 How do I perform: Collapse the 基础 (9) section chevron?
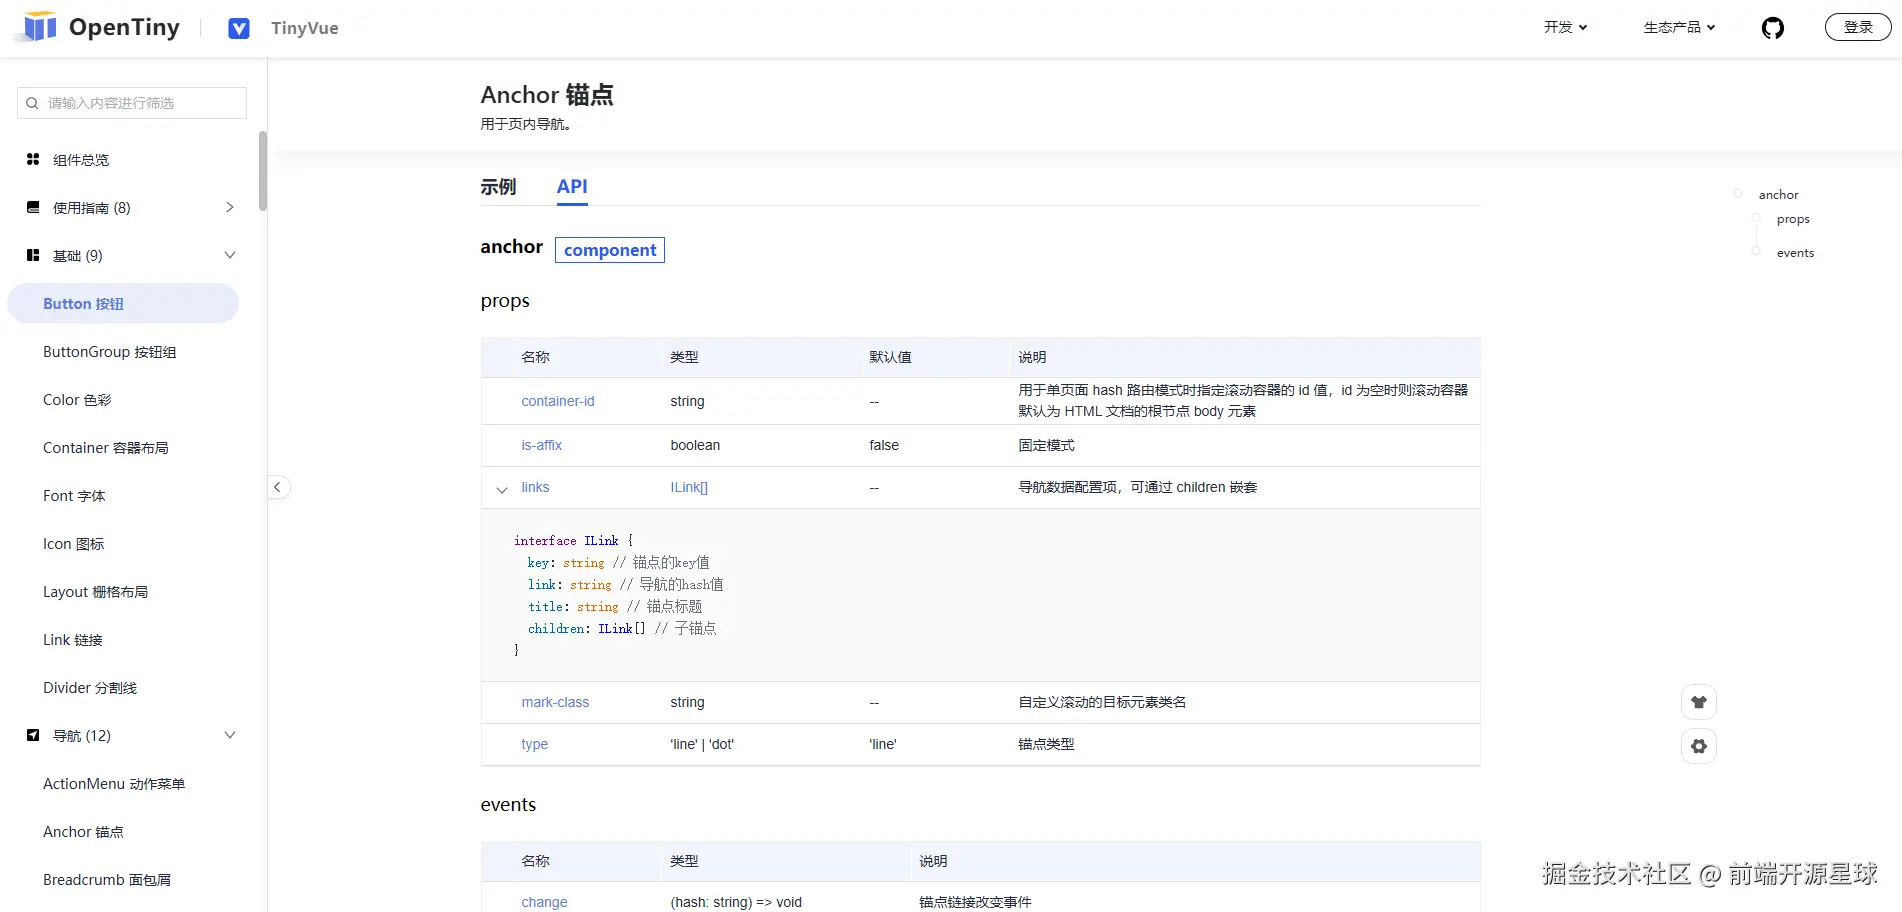click(x=230, y=255)
